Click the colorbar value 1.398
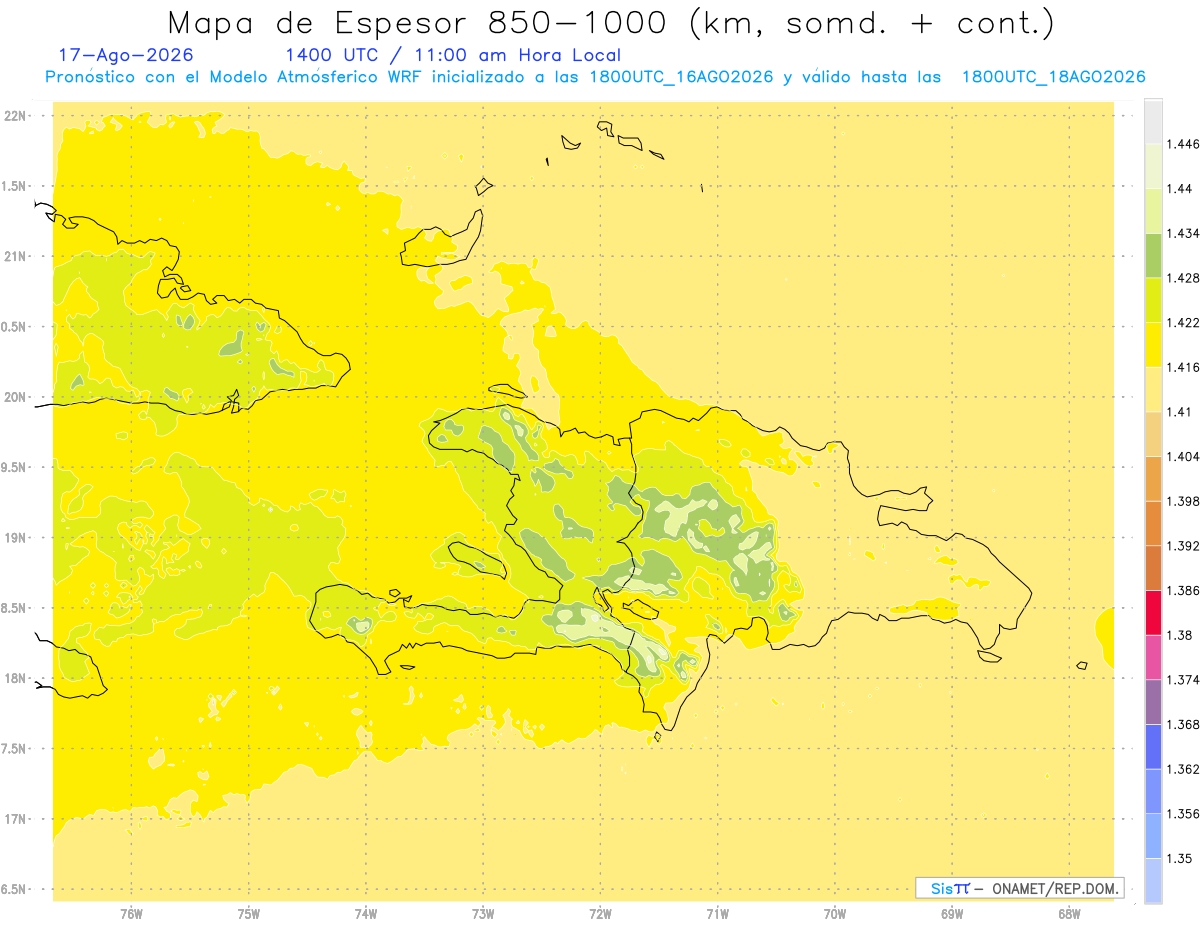The image size is (1200, 927). click(x=1182, y=501)
